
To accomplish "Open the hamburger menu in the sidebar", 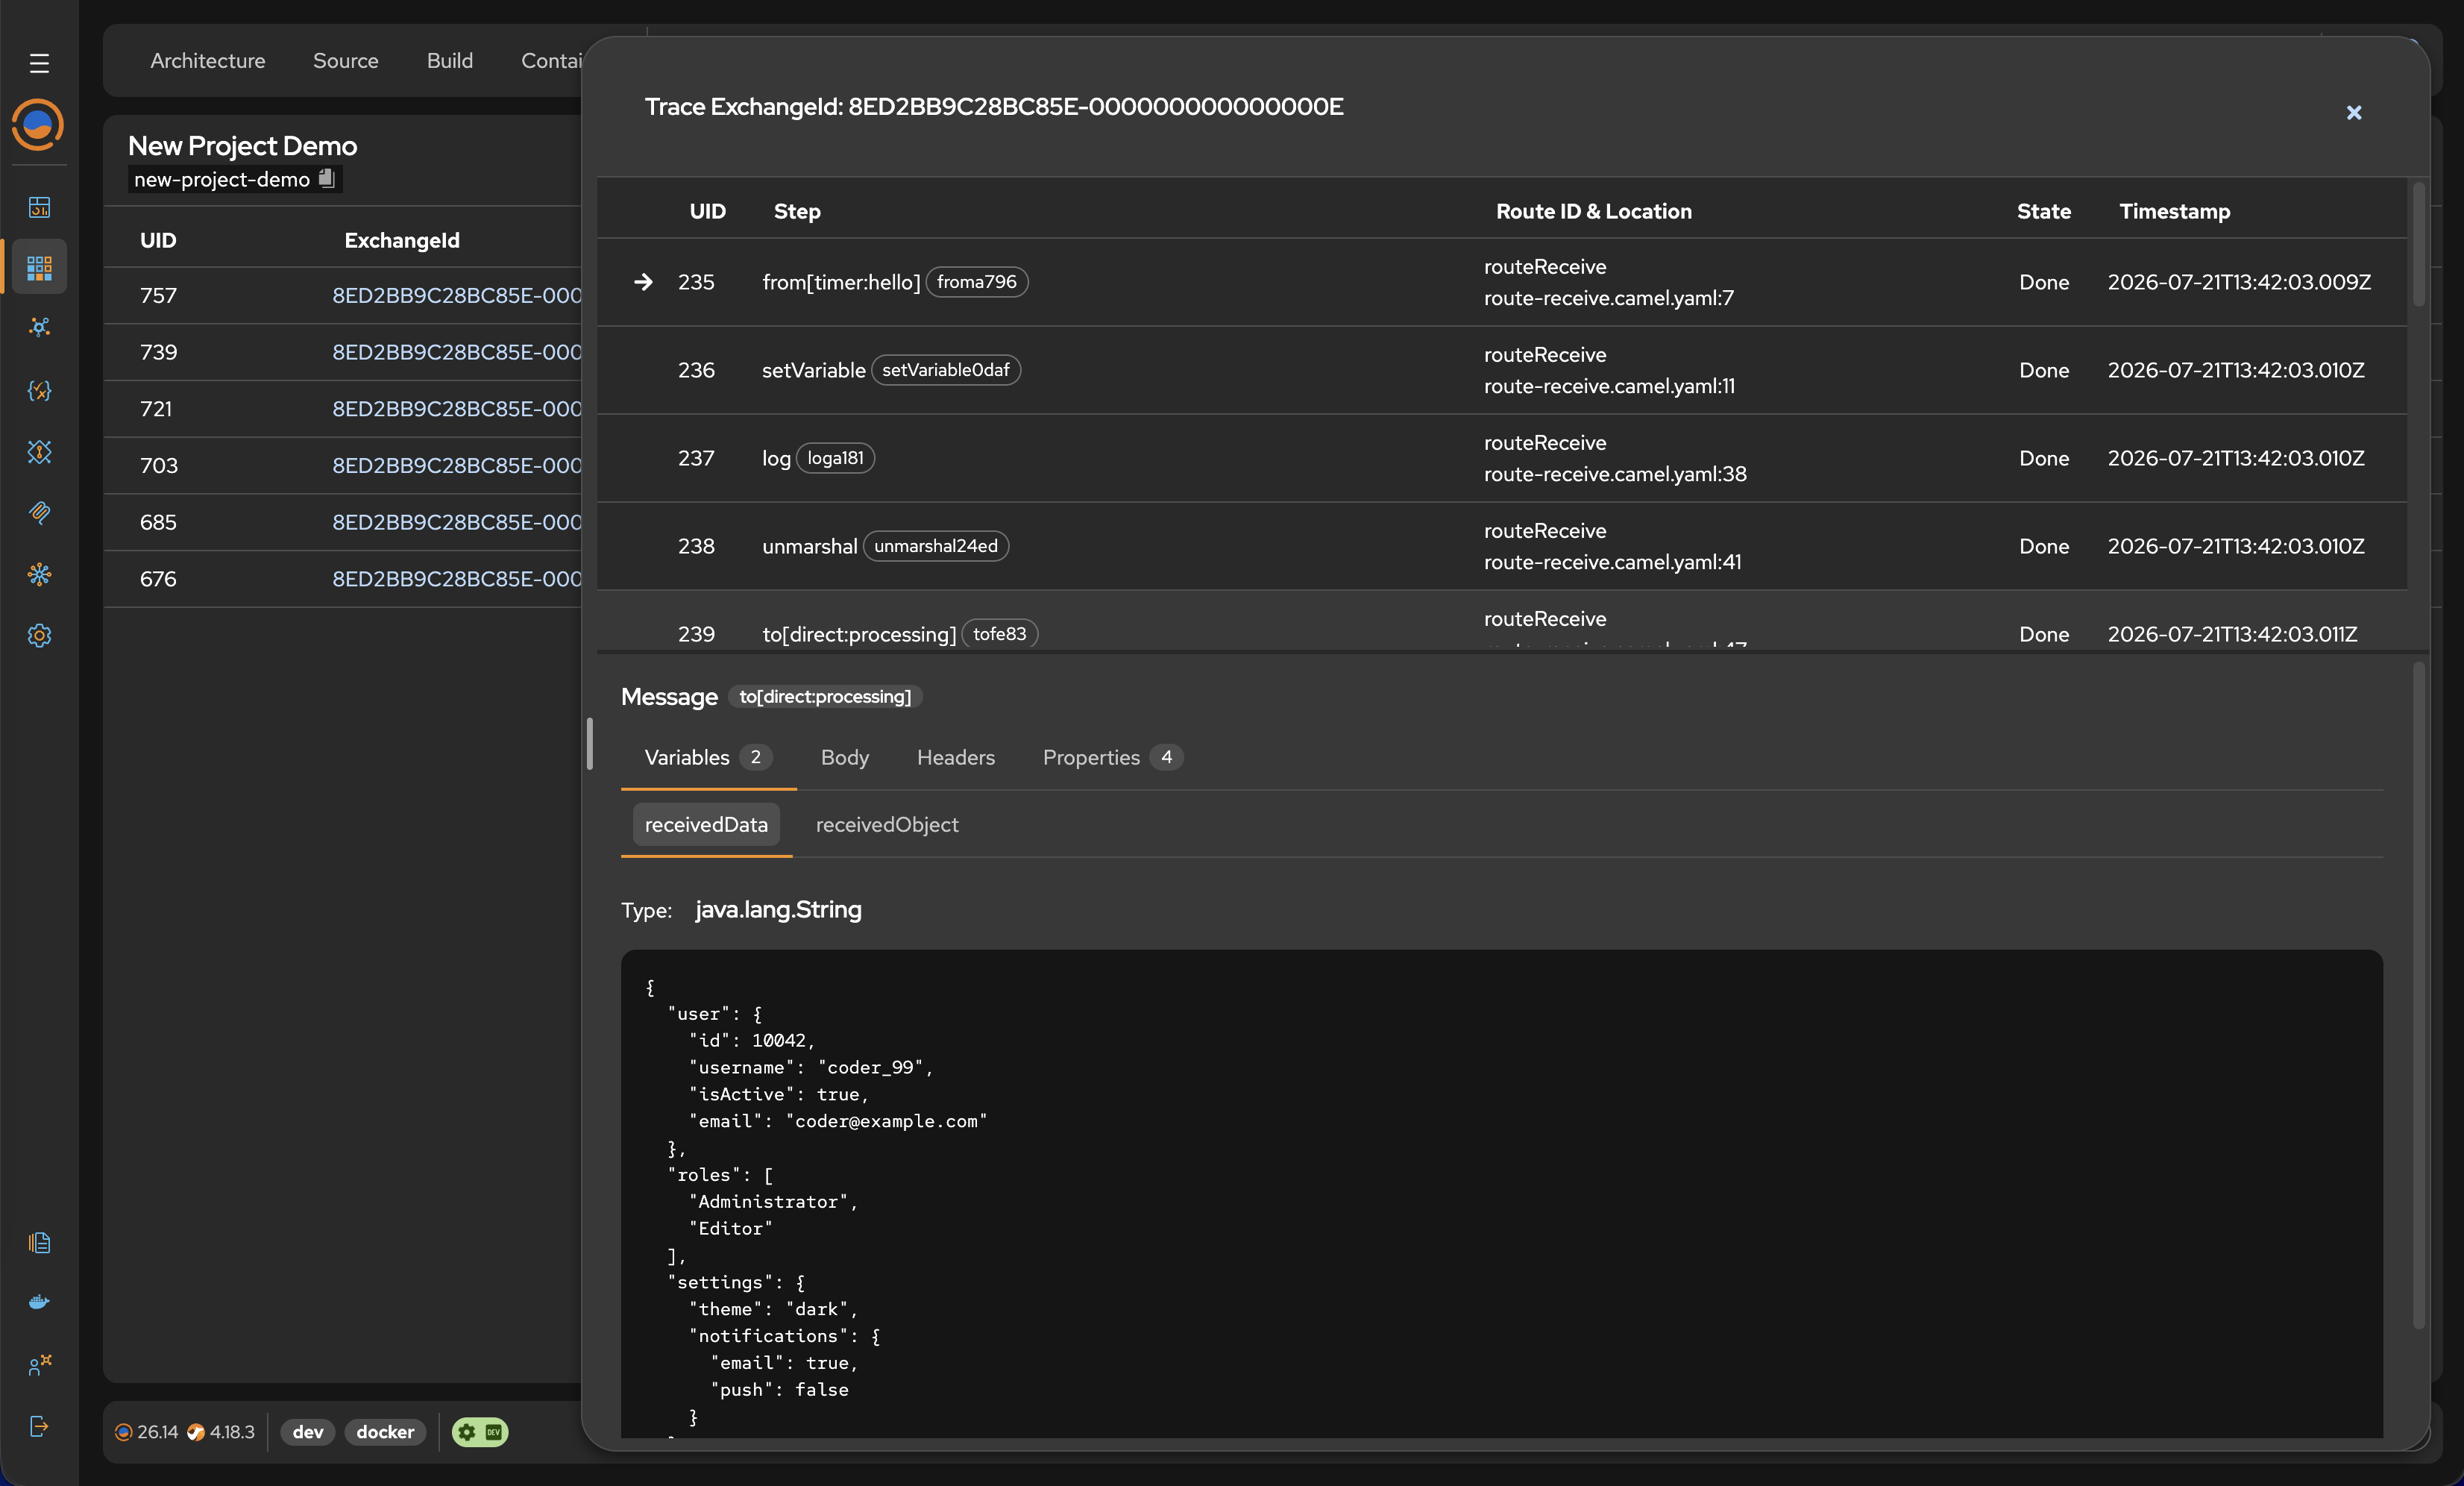I will 39,63.
